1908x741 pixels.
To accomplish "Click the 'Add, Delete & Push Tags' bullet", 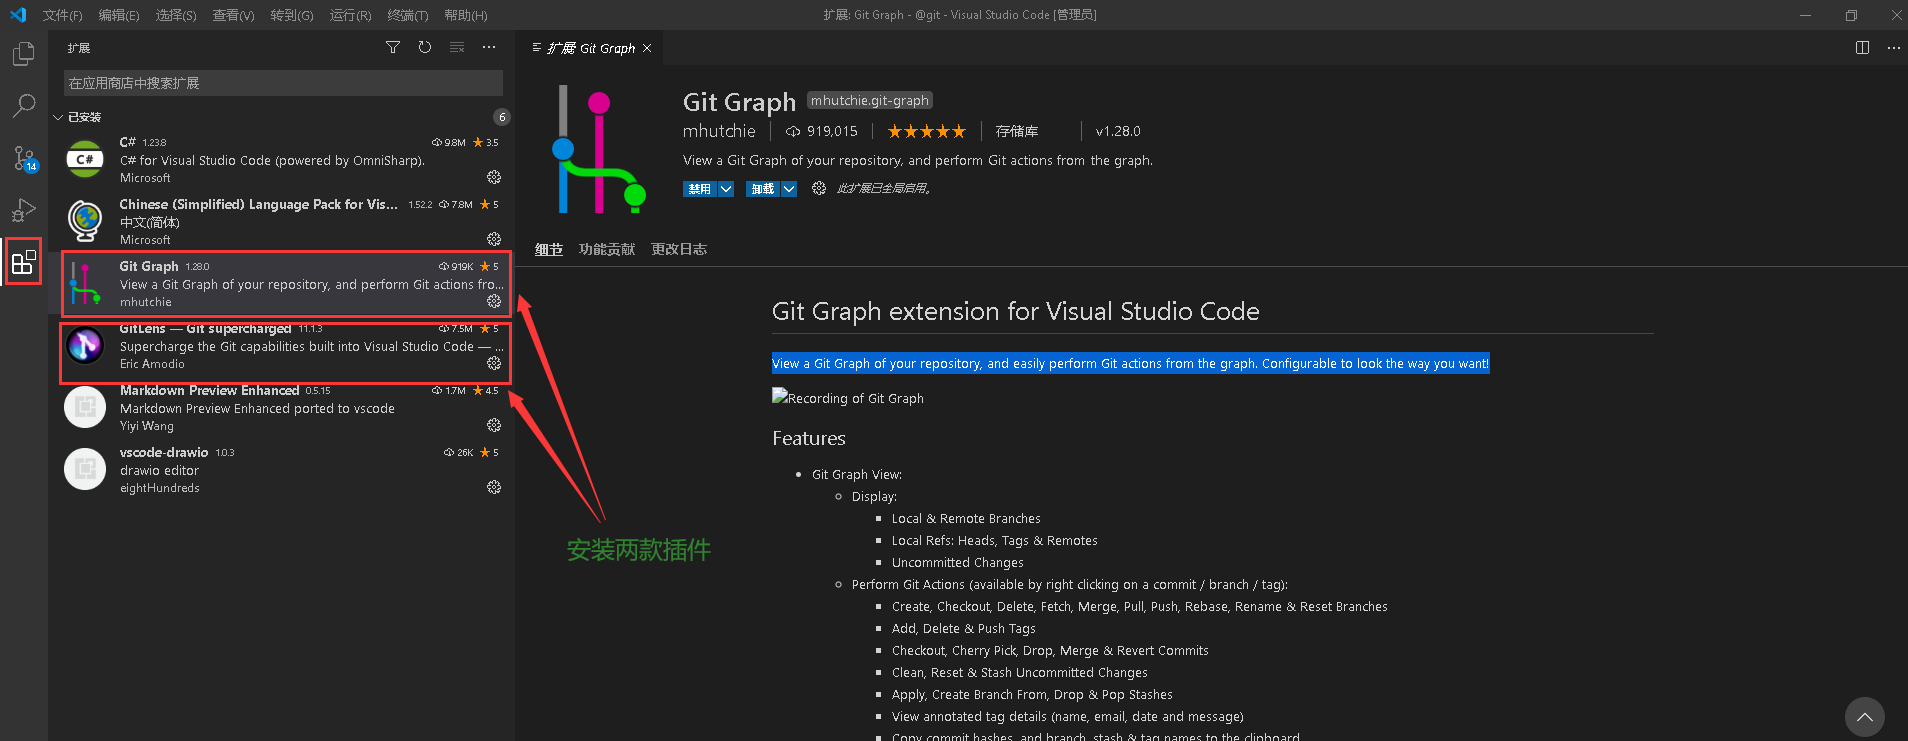I will pos(964,628).
